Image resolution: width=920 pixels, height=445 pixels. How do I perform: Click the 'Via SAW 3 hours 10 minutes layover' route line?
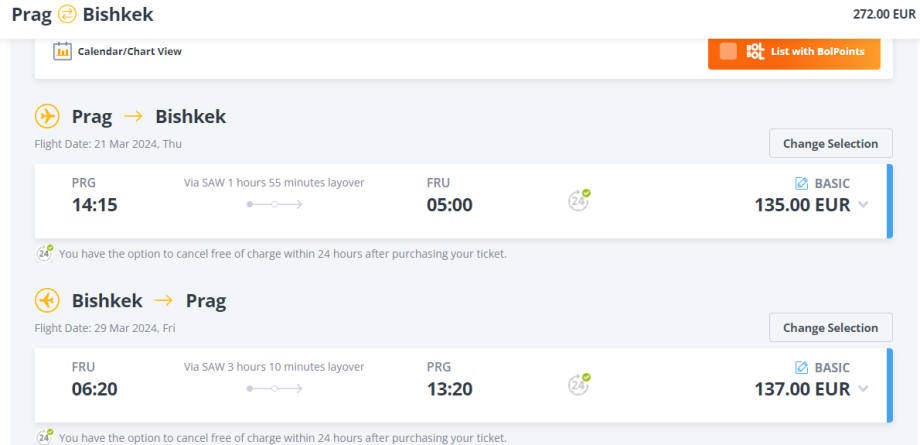pyautogui.click(x=274, y=389)
